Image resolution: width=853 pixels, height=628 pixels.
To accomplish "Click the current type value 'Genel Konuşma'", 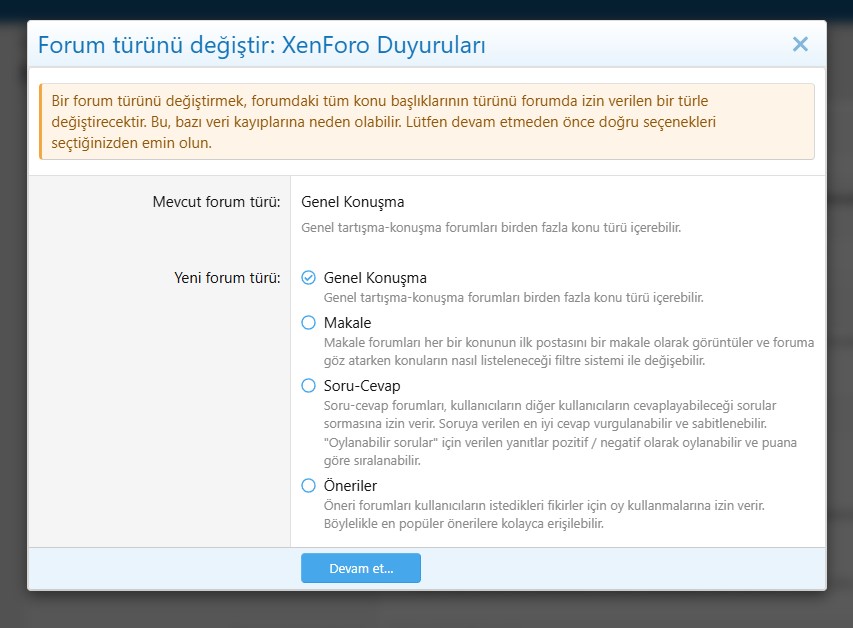I will coord(353,202).
